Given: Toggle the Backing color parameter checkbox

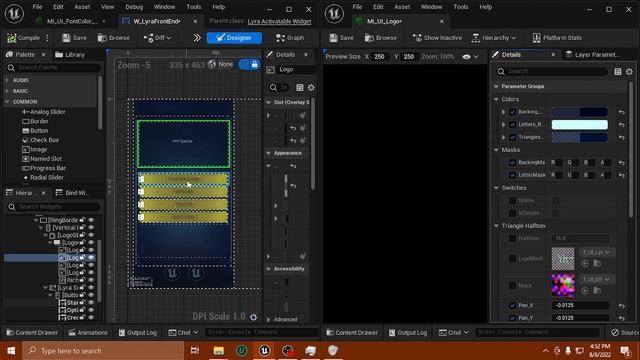Looking at the screenshot, I should (x=513, y=112).
